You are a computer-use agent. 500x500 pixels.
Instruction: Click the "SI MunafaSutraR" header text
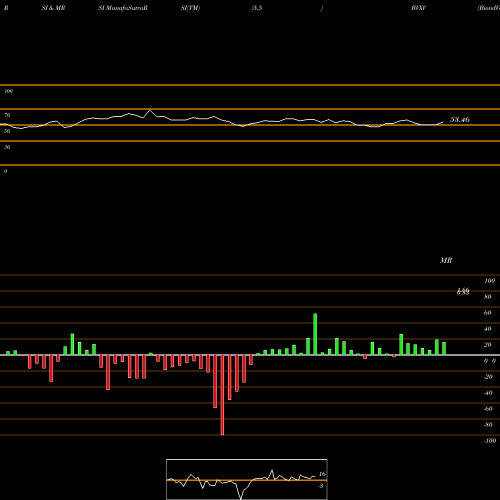123,8
